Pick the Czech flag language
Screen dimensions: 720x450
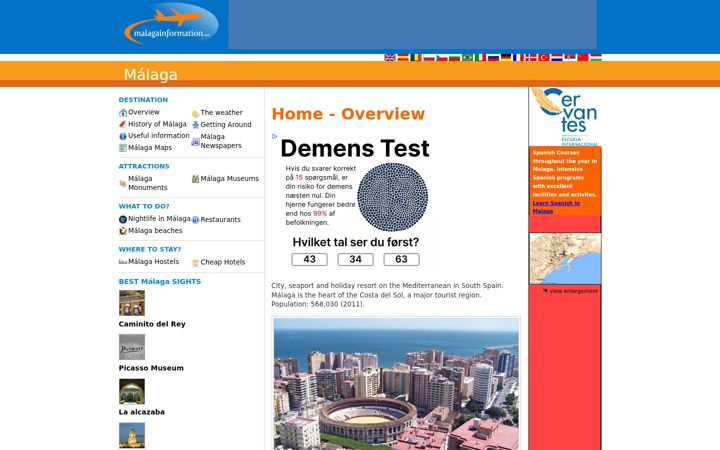point(441,57)
